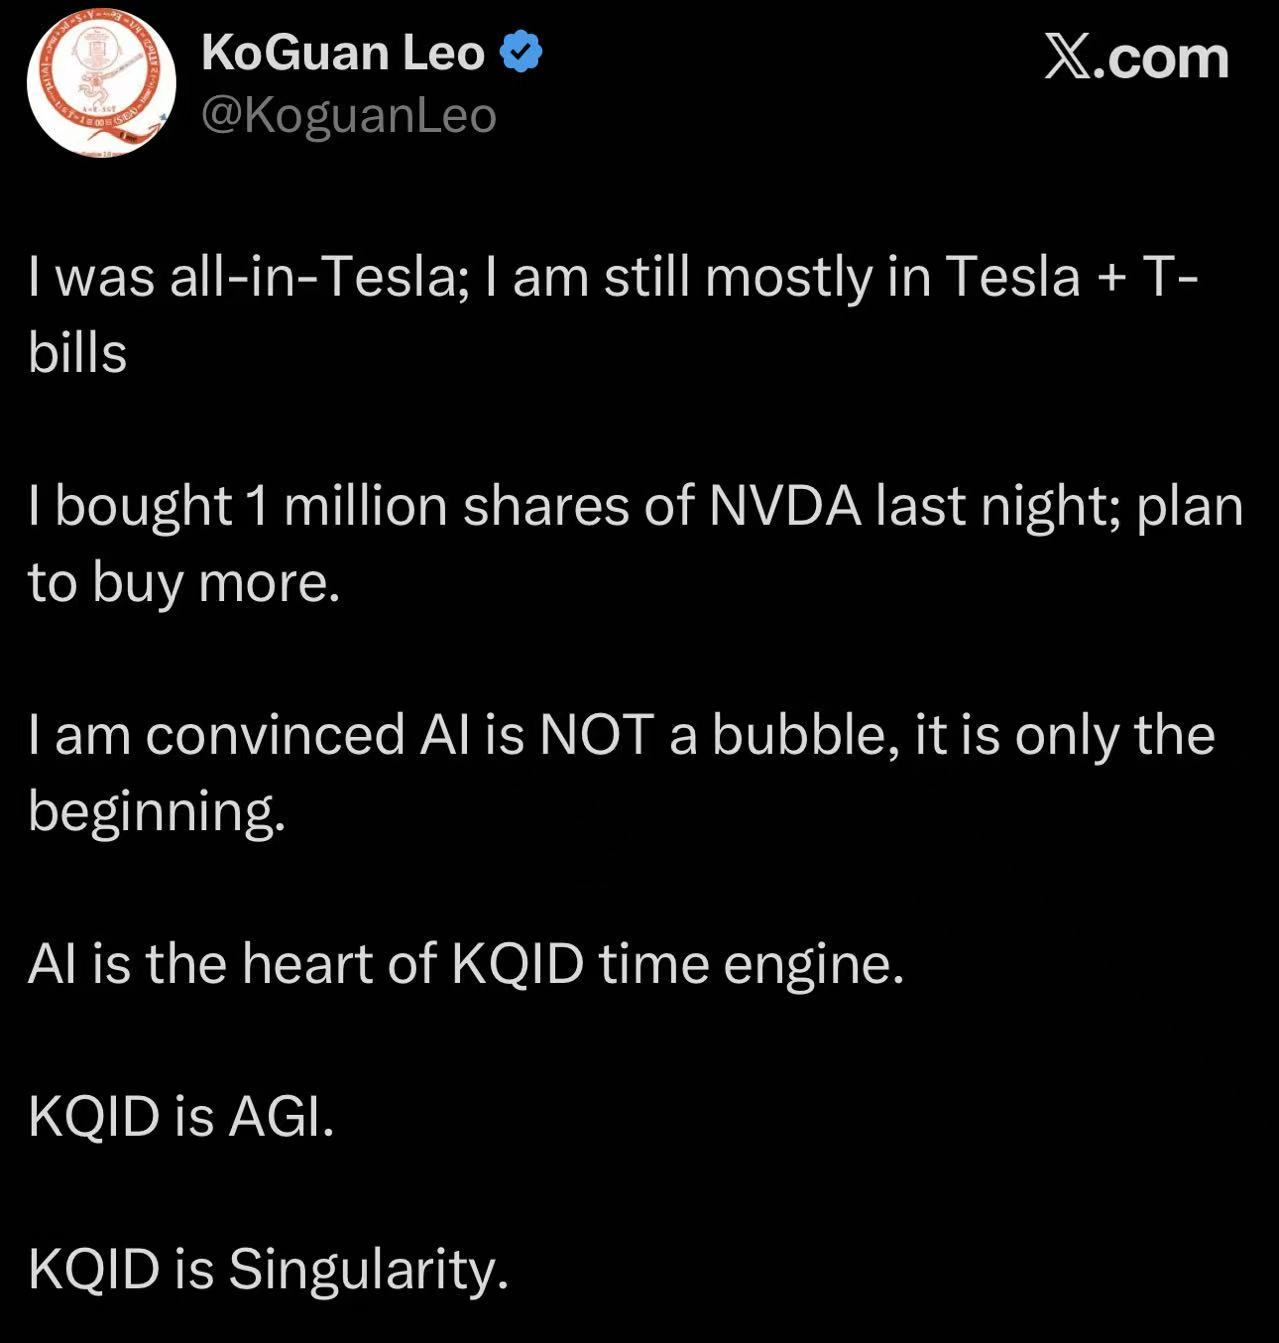1279x1343 pixels.
Task: Click the "KQID is AGI." line
Action: [181, 1116]
